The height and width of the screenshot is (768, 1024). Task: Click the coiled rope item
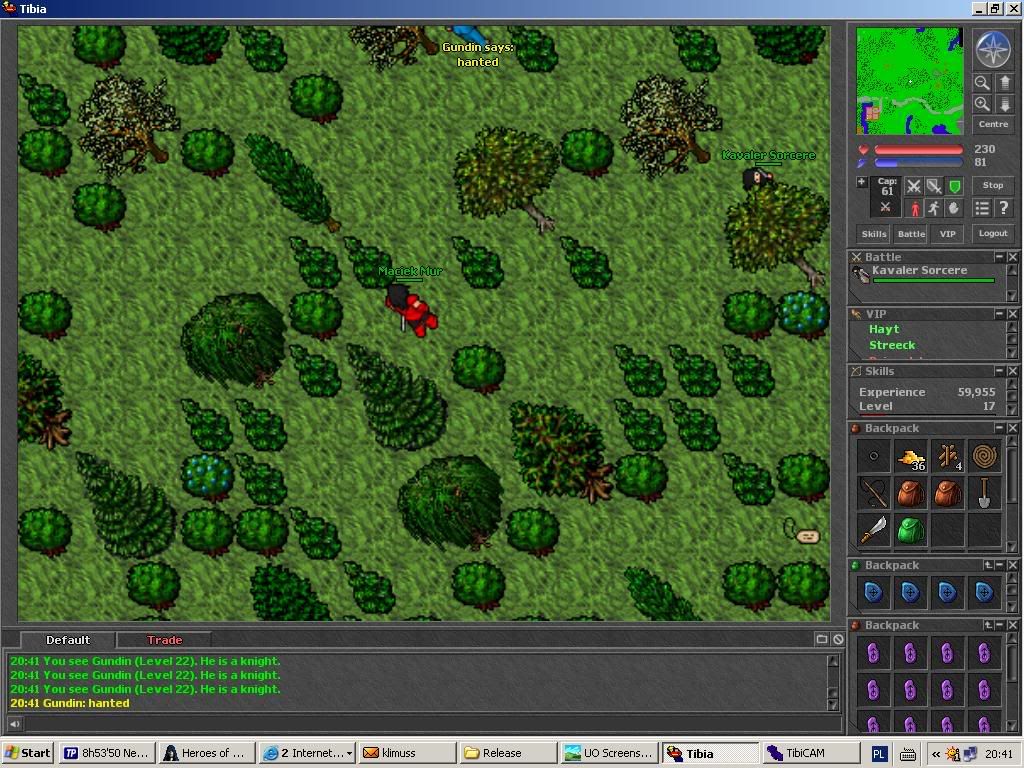point(985,456)
